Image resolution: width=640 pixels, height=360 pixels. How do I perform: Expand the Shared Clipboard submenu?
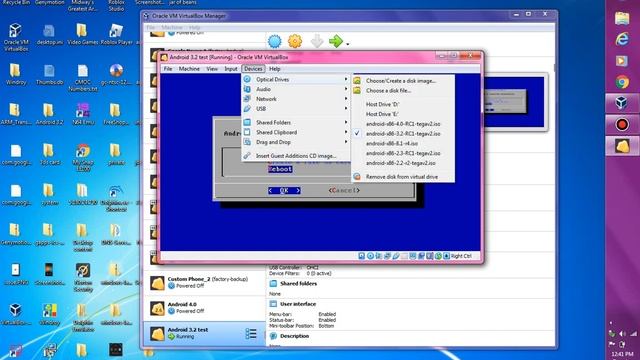click(296, 132)
